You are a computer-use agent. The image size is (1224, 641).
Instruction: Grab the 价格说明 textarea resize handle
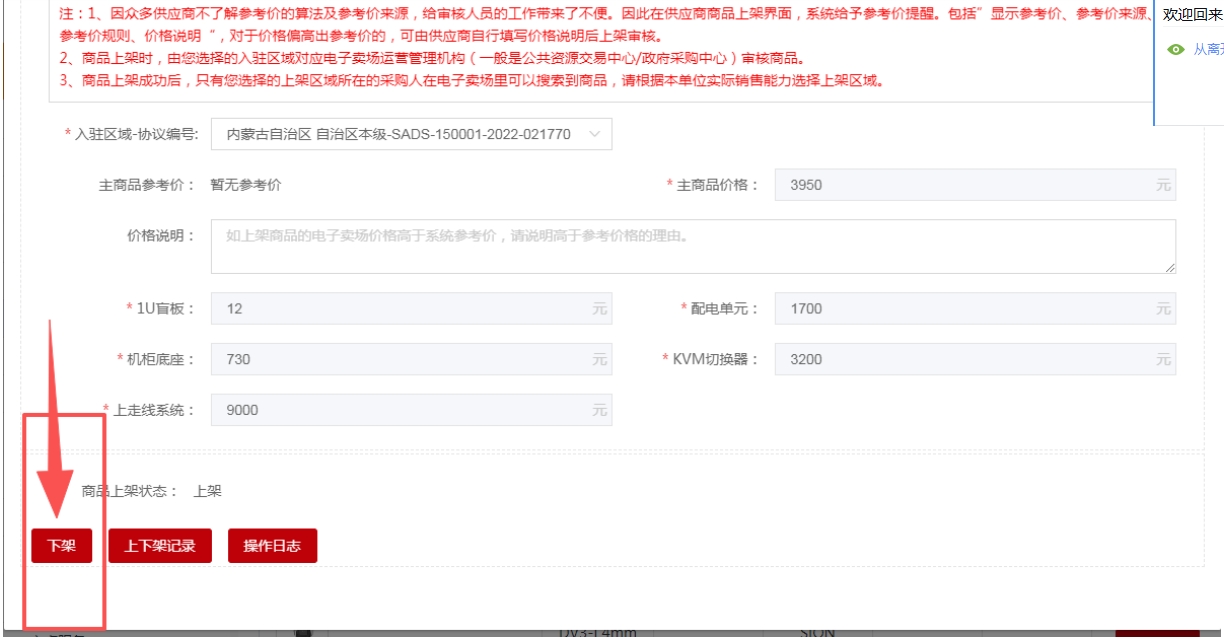coord(1169,267)
